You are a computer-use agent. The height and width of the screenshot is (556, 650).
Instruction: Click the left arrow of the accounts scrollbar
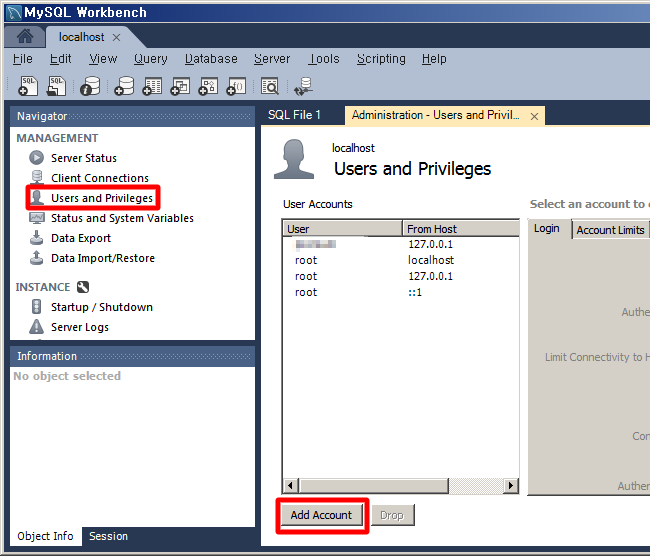(291, 485)
